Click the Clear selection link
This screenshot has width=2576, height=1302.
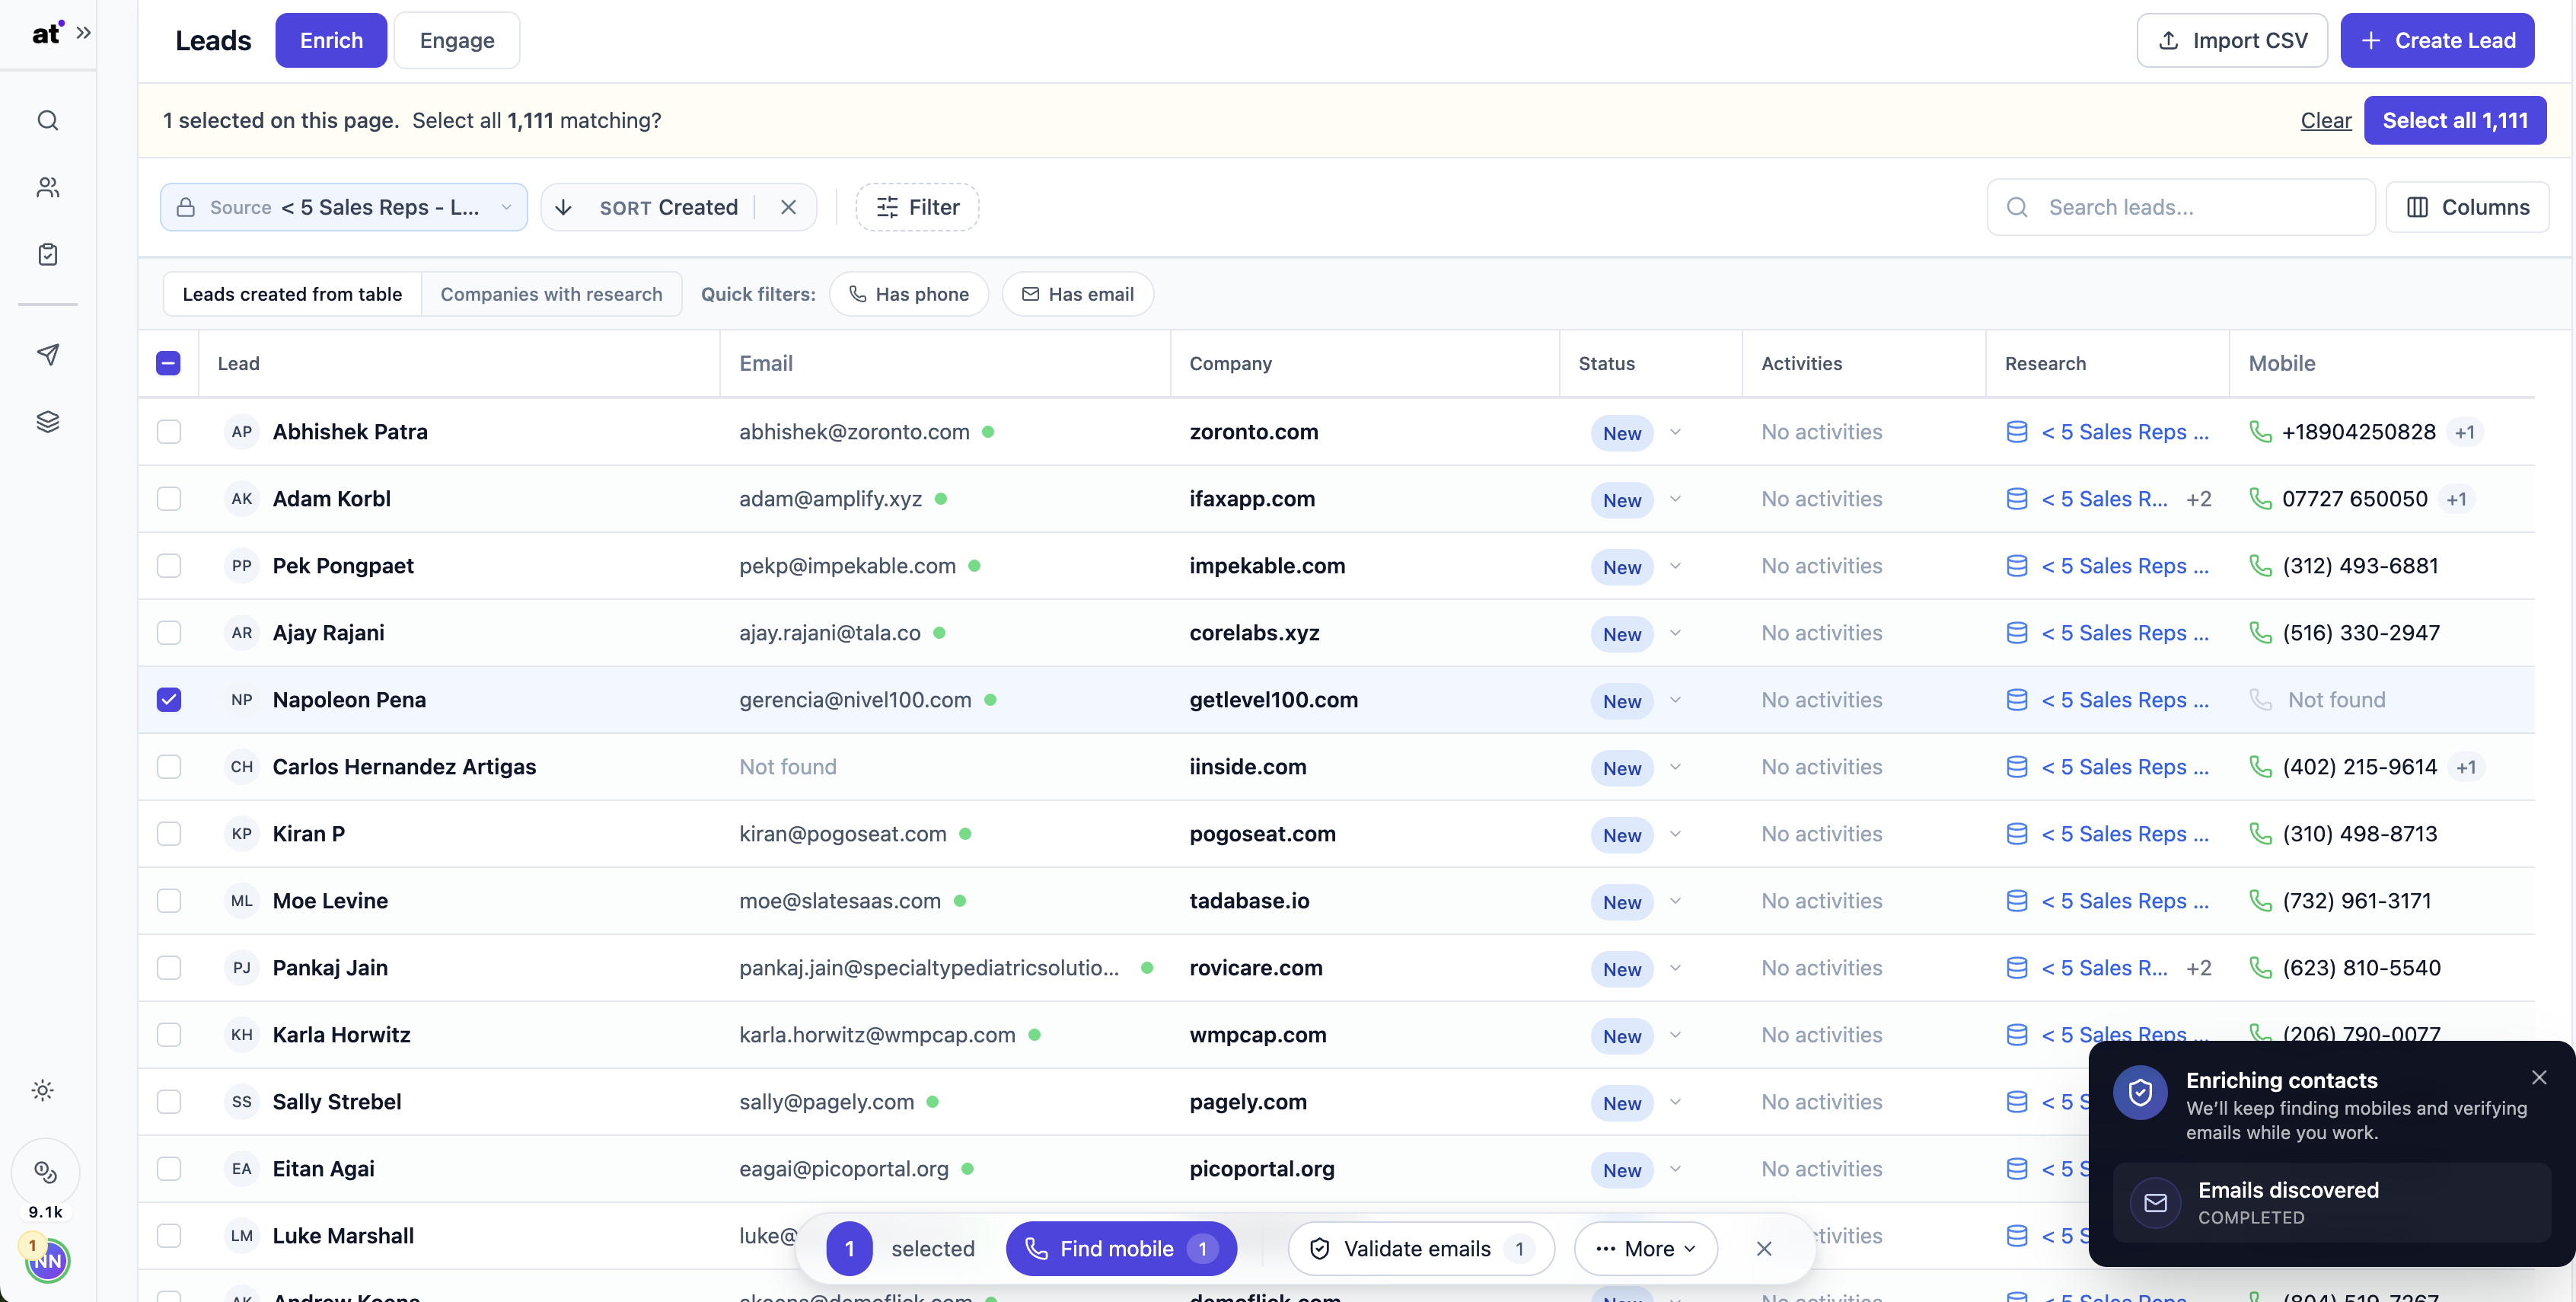coord(2325,121)
